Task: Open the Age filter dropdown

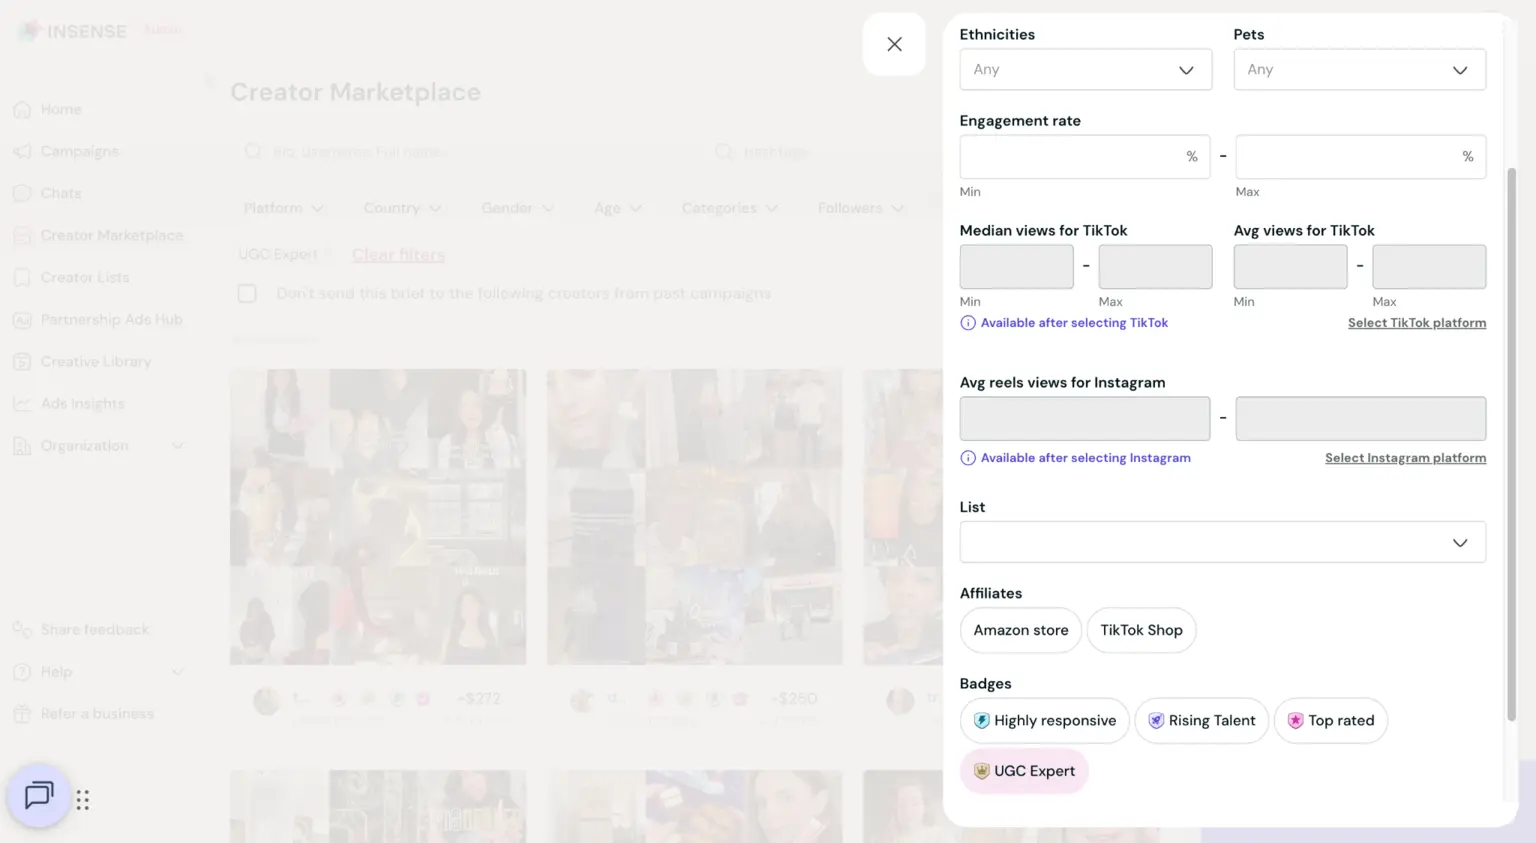Action: coord(617,208)
